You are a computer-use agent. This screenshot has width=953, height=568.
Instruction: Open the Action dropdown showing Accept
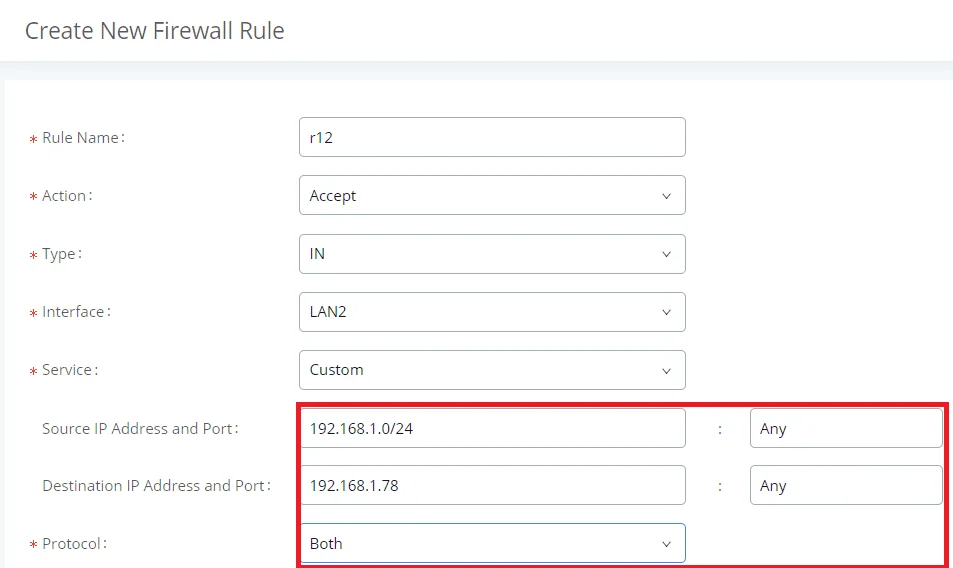tap(492, 195)
